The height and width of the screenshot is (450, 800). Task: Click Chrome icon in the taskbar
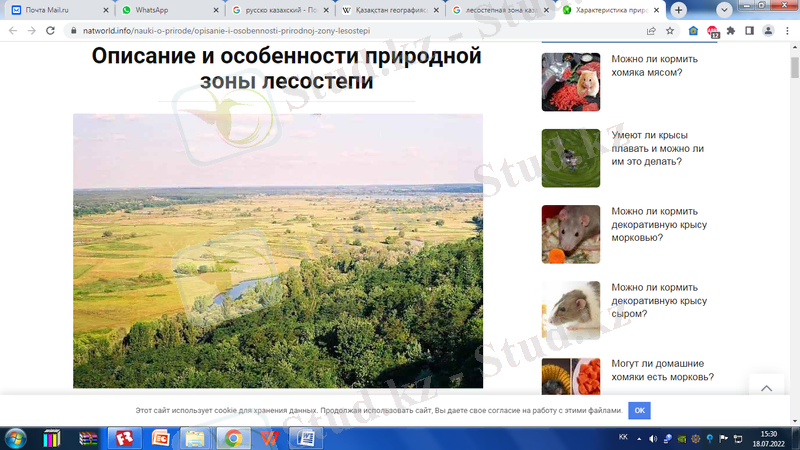(232, 438)
